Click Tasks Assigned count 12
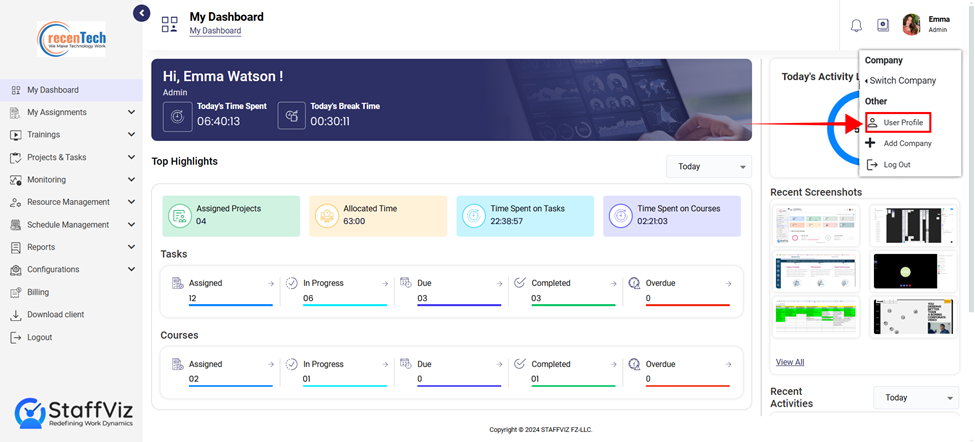Image resolution: width=975 pixels, height=442 pixels. coord(192,298)
